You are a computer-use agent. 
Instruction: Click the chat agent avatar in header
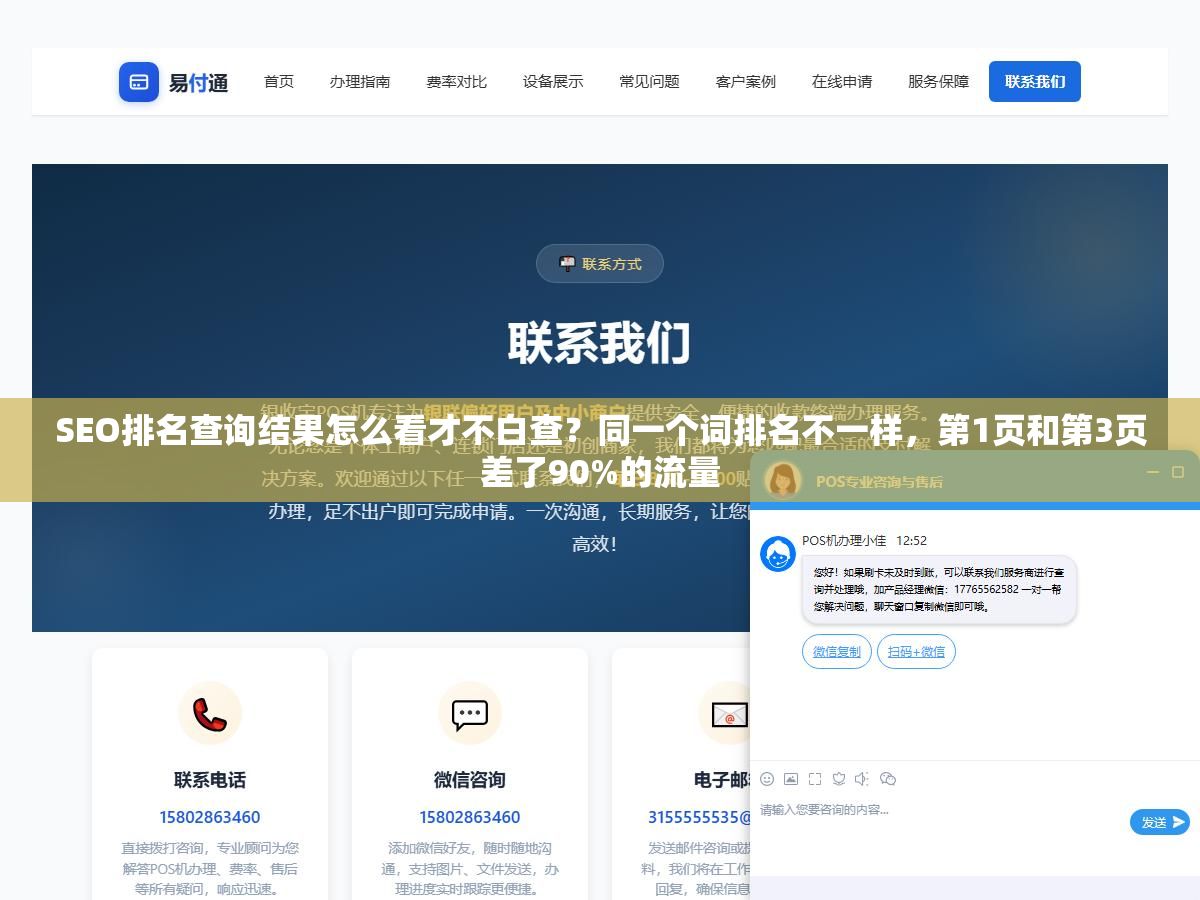click(x=782, y=479)
